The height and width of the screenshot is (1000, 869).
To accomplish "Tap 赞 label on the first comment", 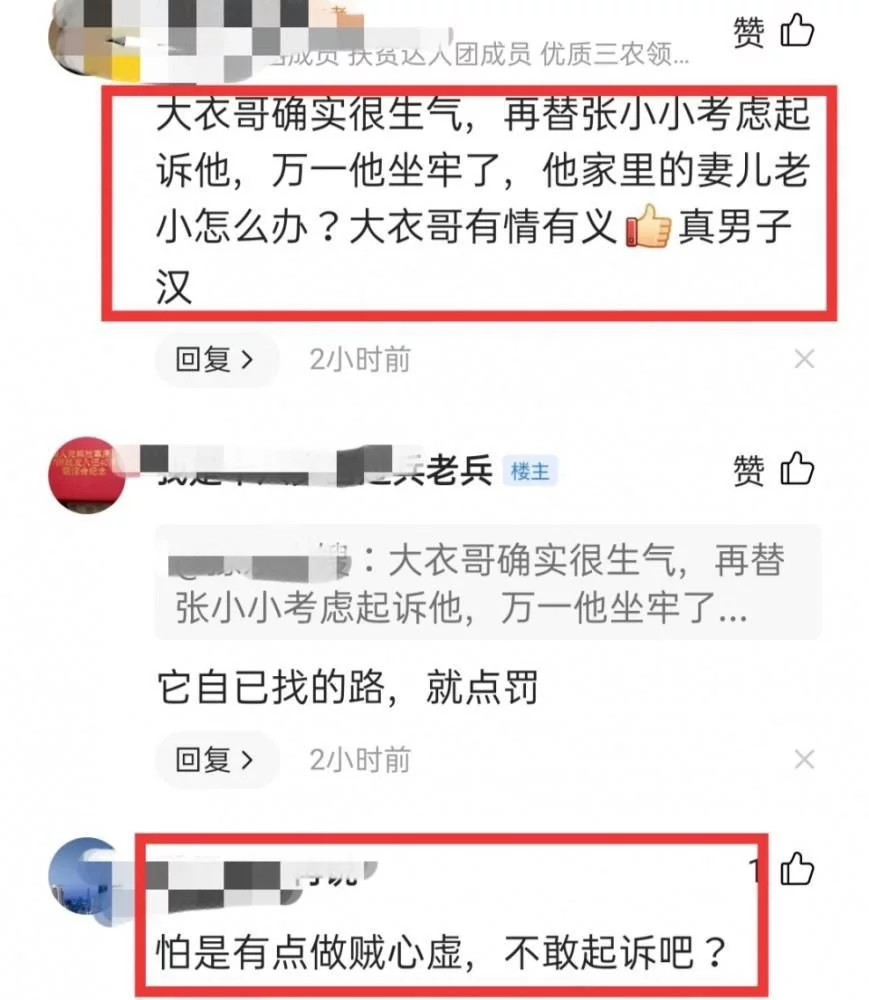I will 749,32.
